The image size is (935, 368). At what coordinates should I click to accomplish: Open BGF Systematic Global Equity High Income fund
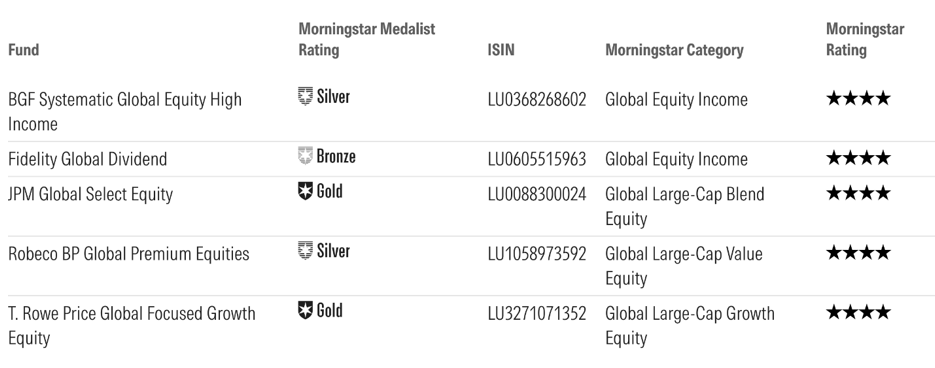pyautogui.click(x=125, y=112)
